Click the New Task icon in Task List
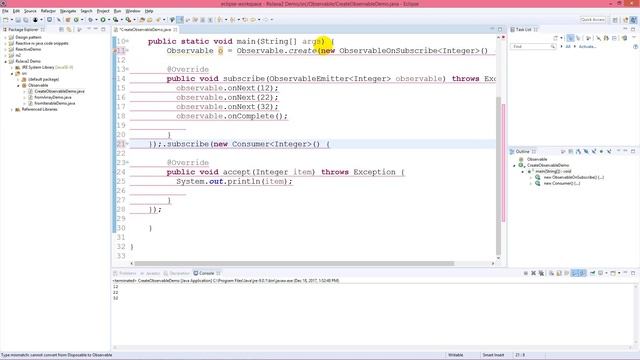Viewport: 640px width, 360px height. point(555,38)
